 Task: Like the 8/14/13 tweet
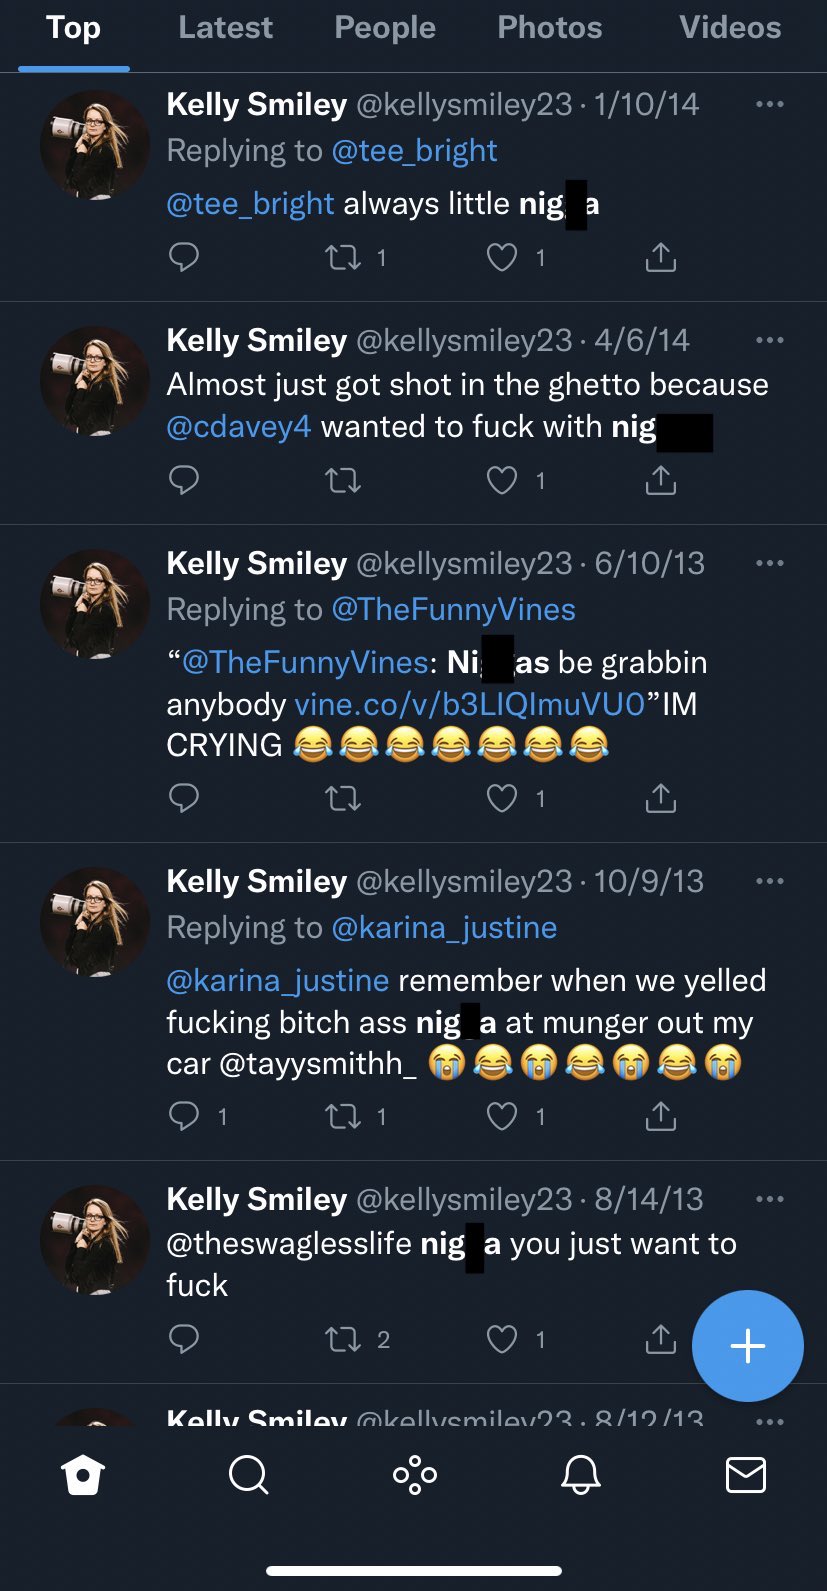click(502, 1339)
